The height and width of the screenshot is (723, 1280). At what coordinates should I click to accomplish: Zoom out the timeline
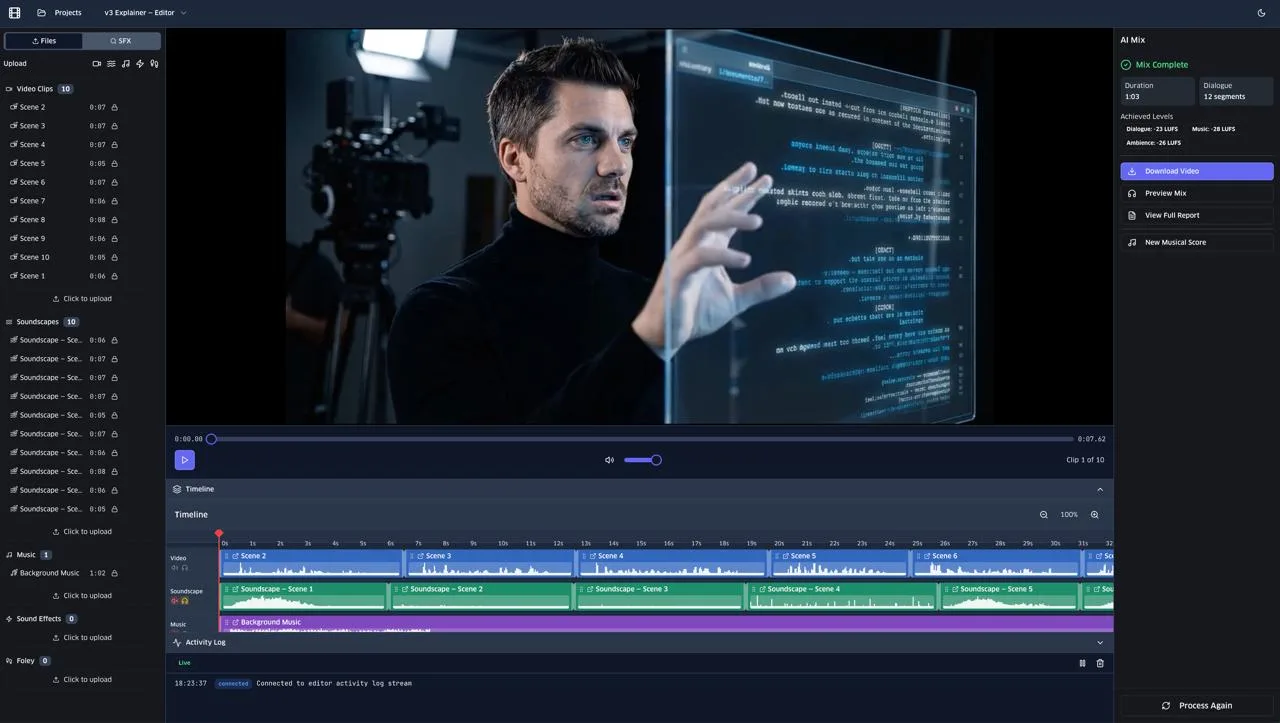[1043, 515]
